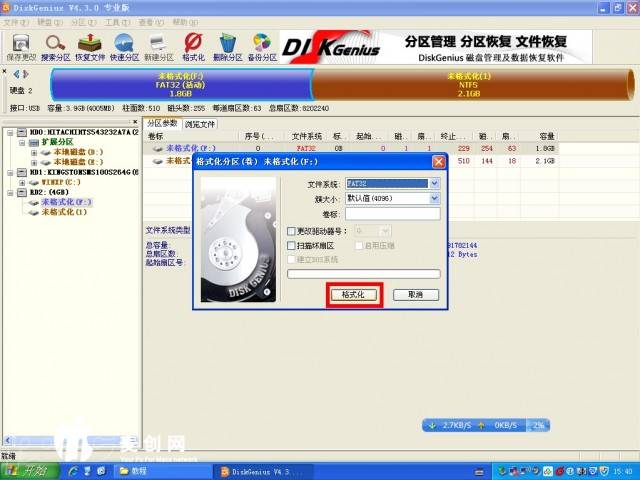This screenshot has width=640, height=480.
Task: Click the 新建分区 (New Partition) icon
Action: 159,45
